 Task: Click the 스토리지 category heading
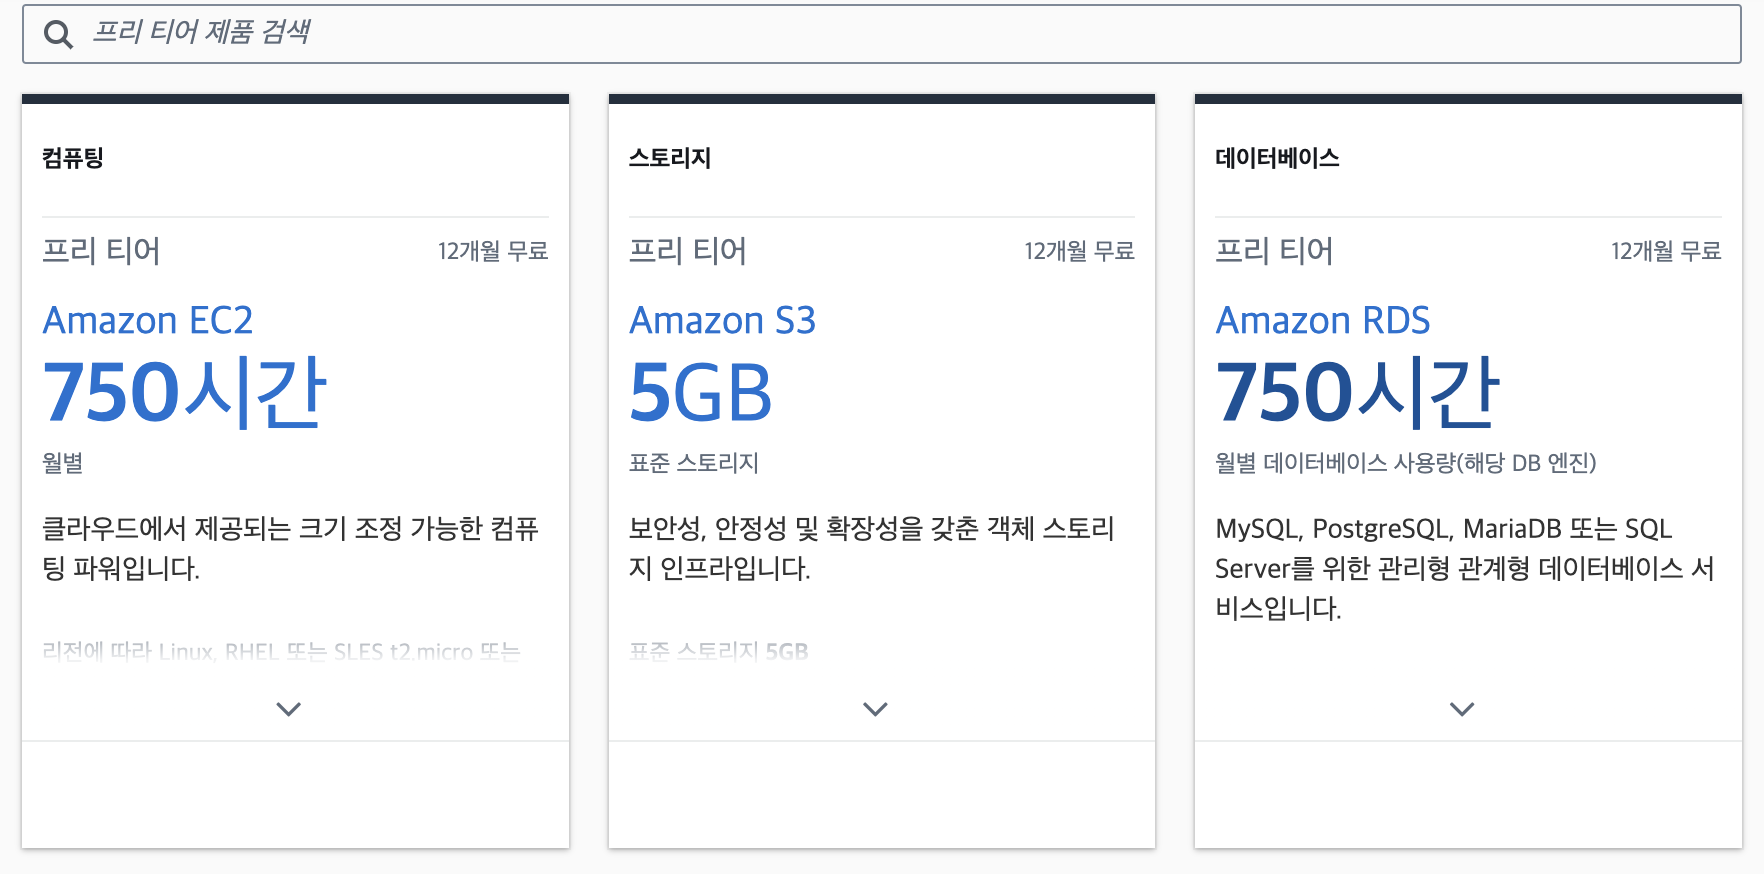[x=669, y=158]
